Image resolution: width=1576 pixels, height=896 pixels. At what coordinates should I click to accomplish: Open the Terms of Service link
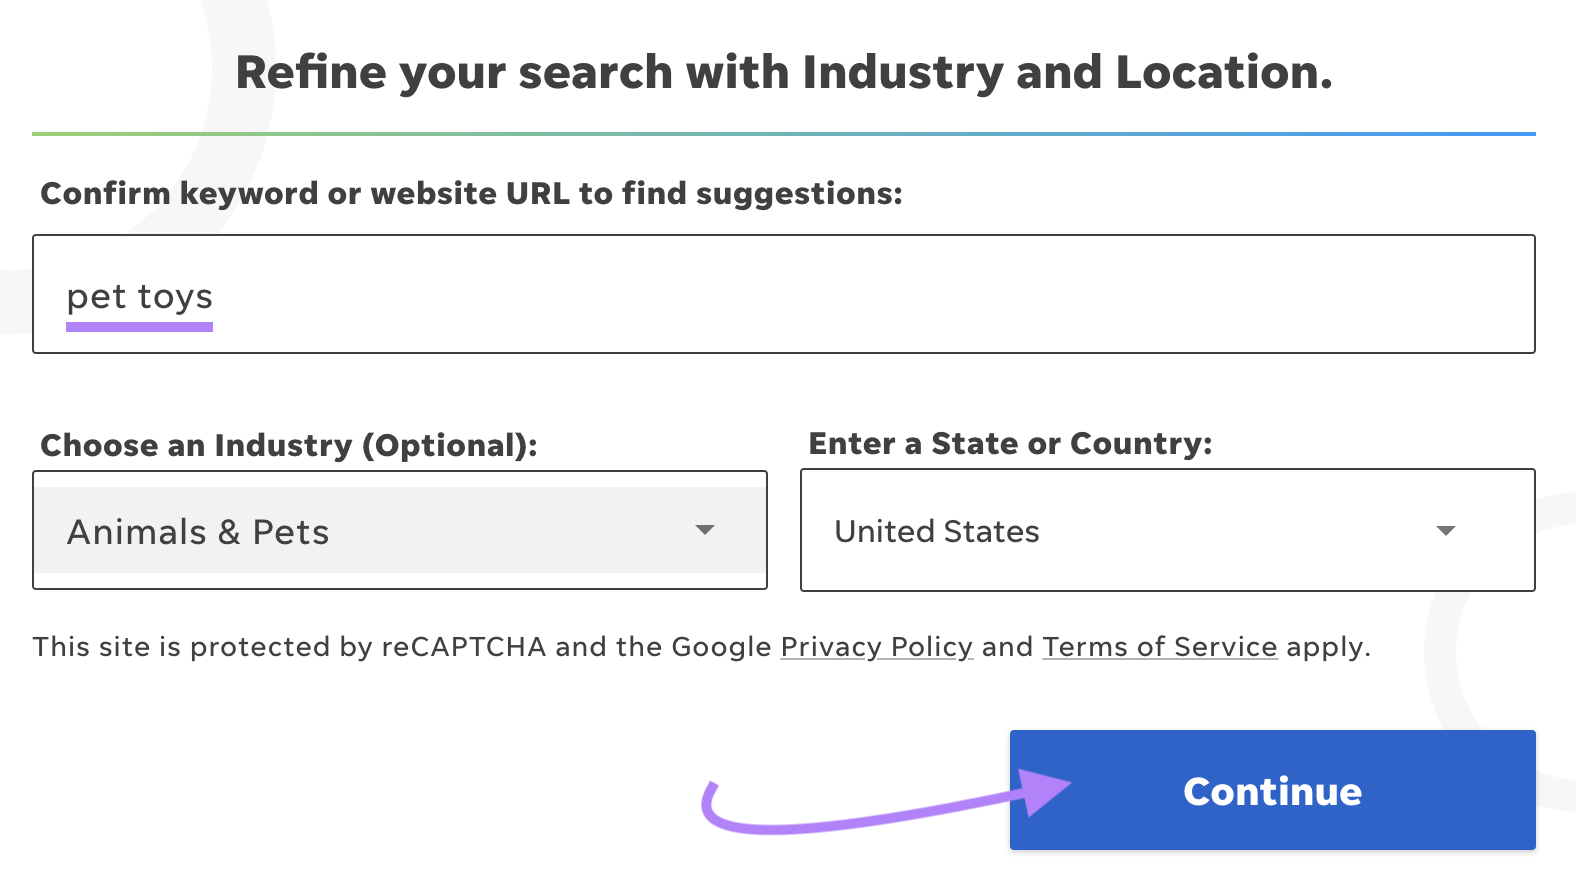click(x=1160, y=648)
